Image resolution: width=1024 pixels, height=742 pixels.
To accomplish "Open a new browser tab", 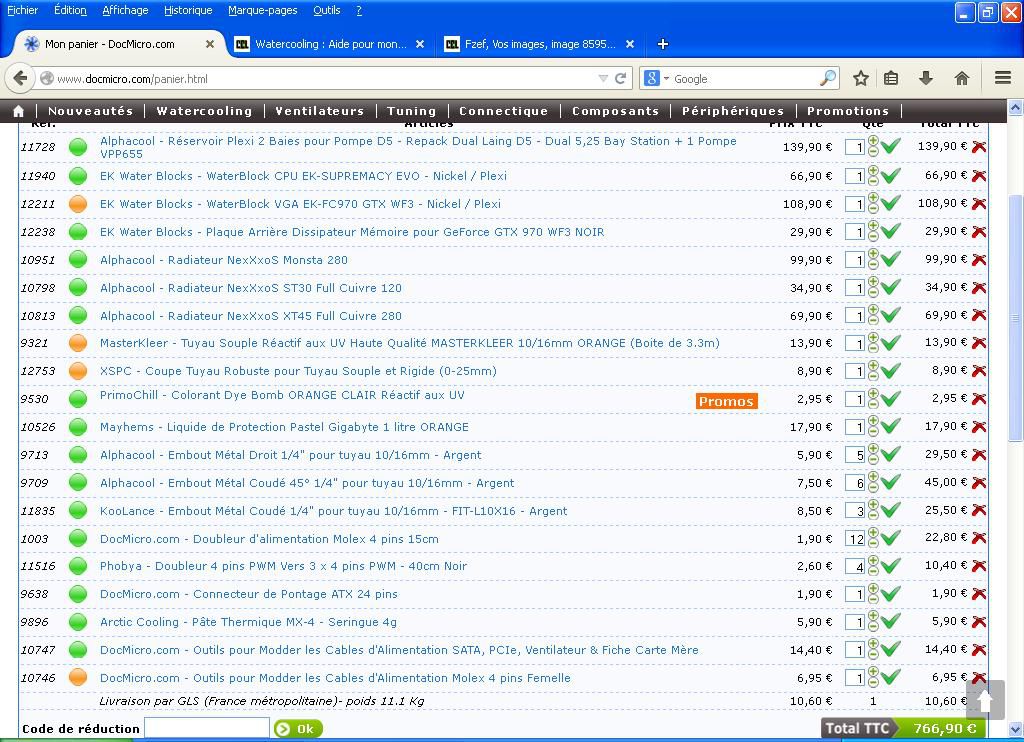I will tap(663, 44).
